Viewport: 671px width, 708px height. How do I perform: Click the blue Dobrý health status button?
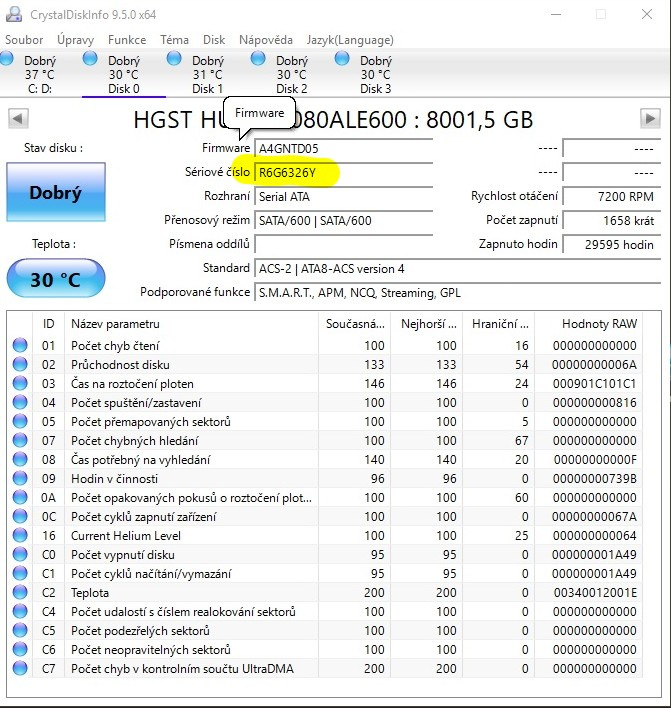point(56,192)
